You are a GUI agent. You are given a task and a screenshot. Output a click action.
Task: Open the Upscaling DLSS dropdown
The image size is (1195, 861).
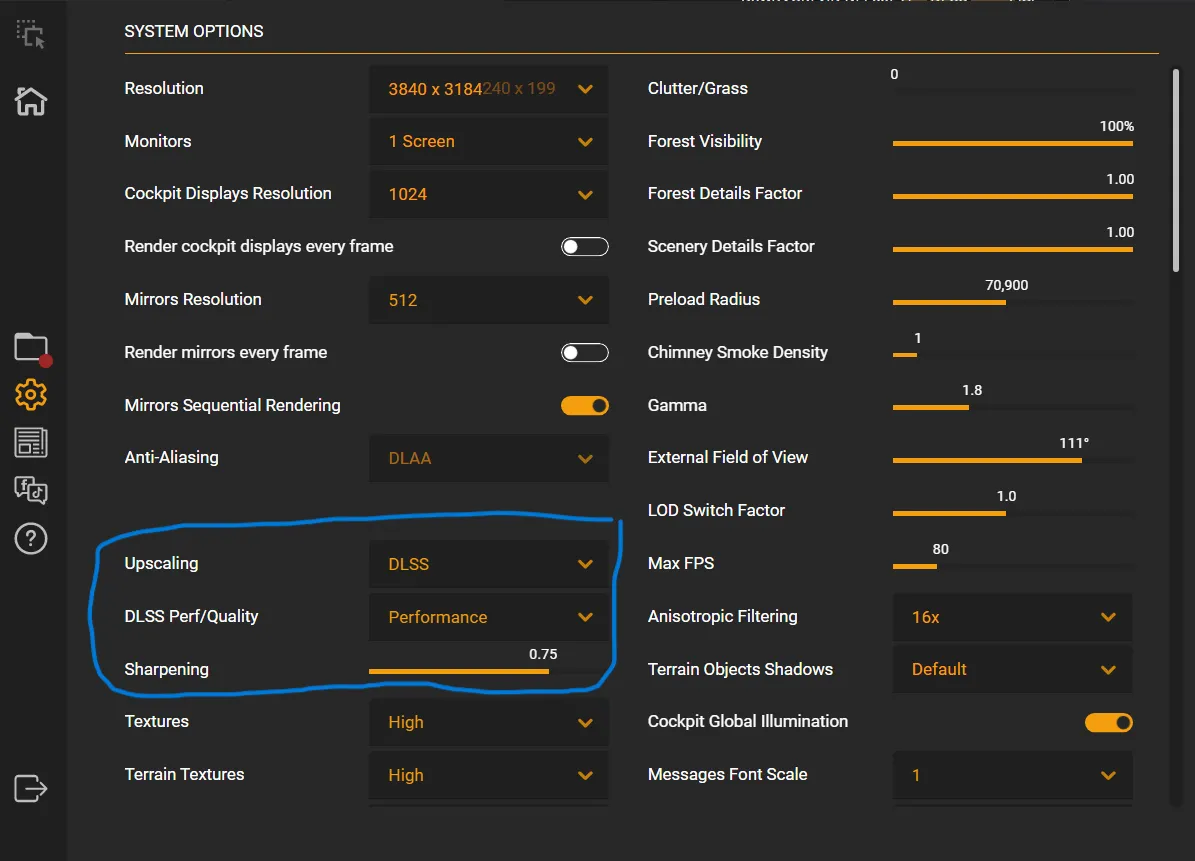click(x=489, y=565)
